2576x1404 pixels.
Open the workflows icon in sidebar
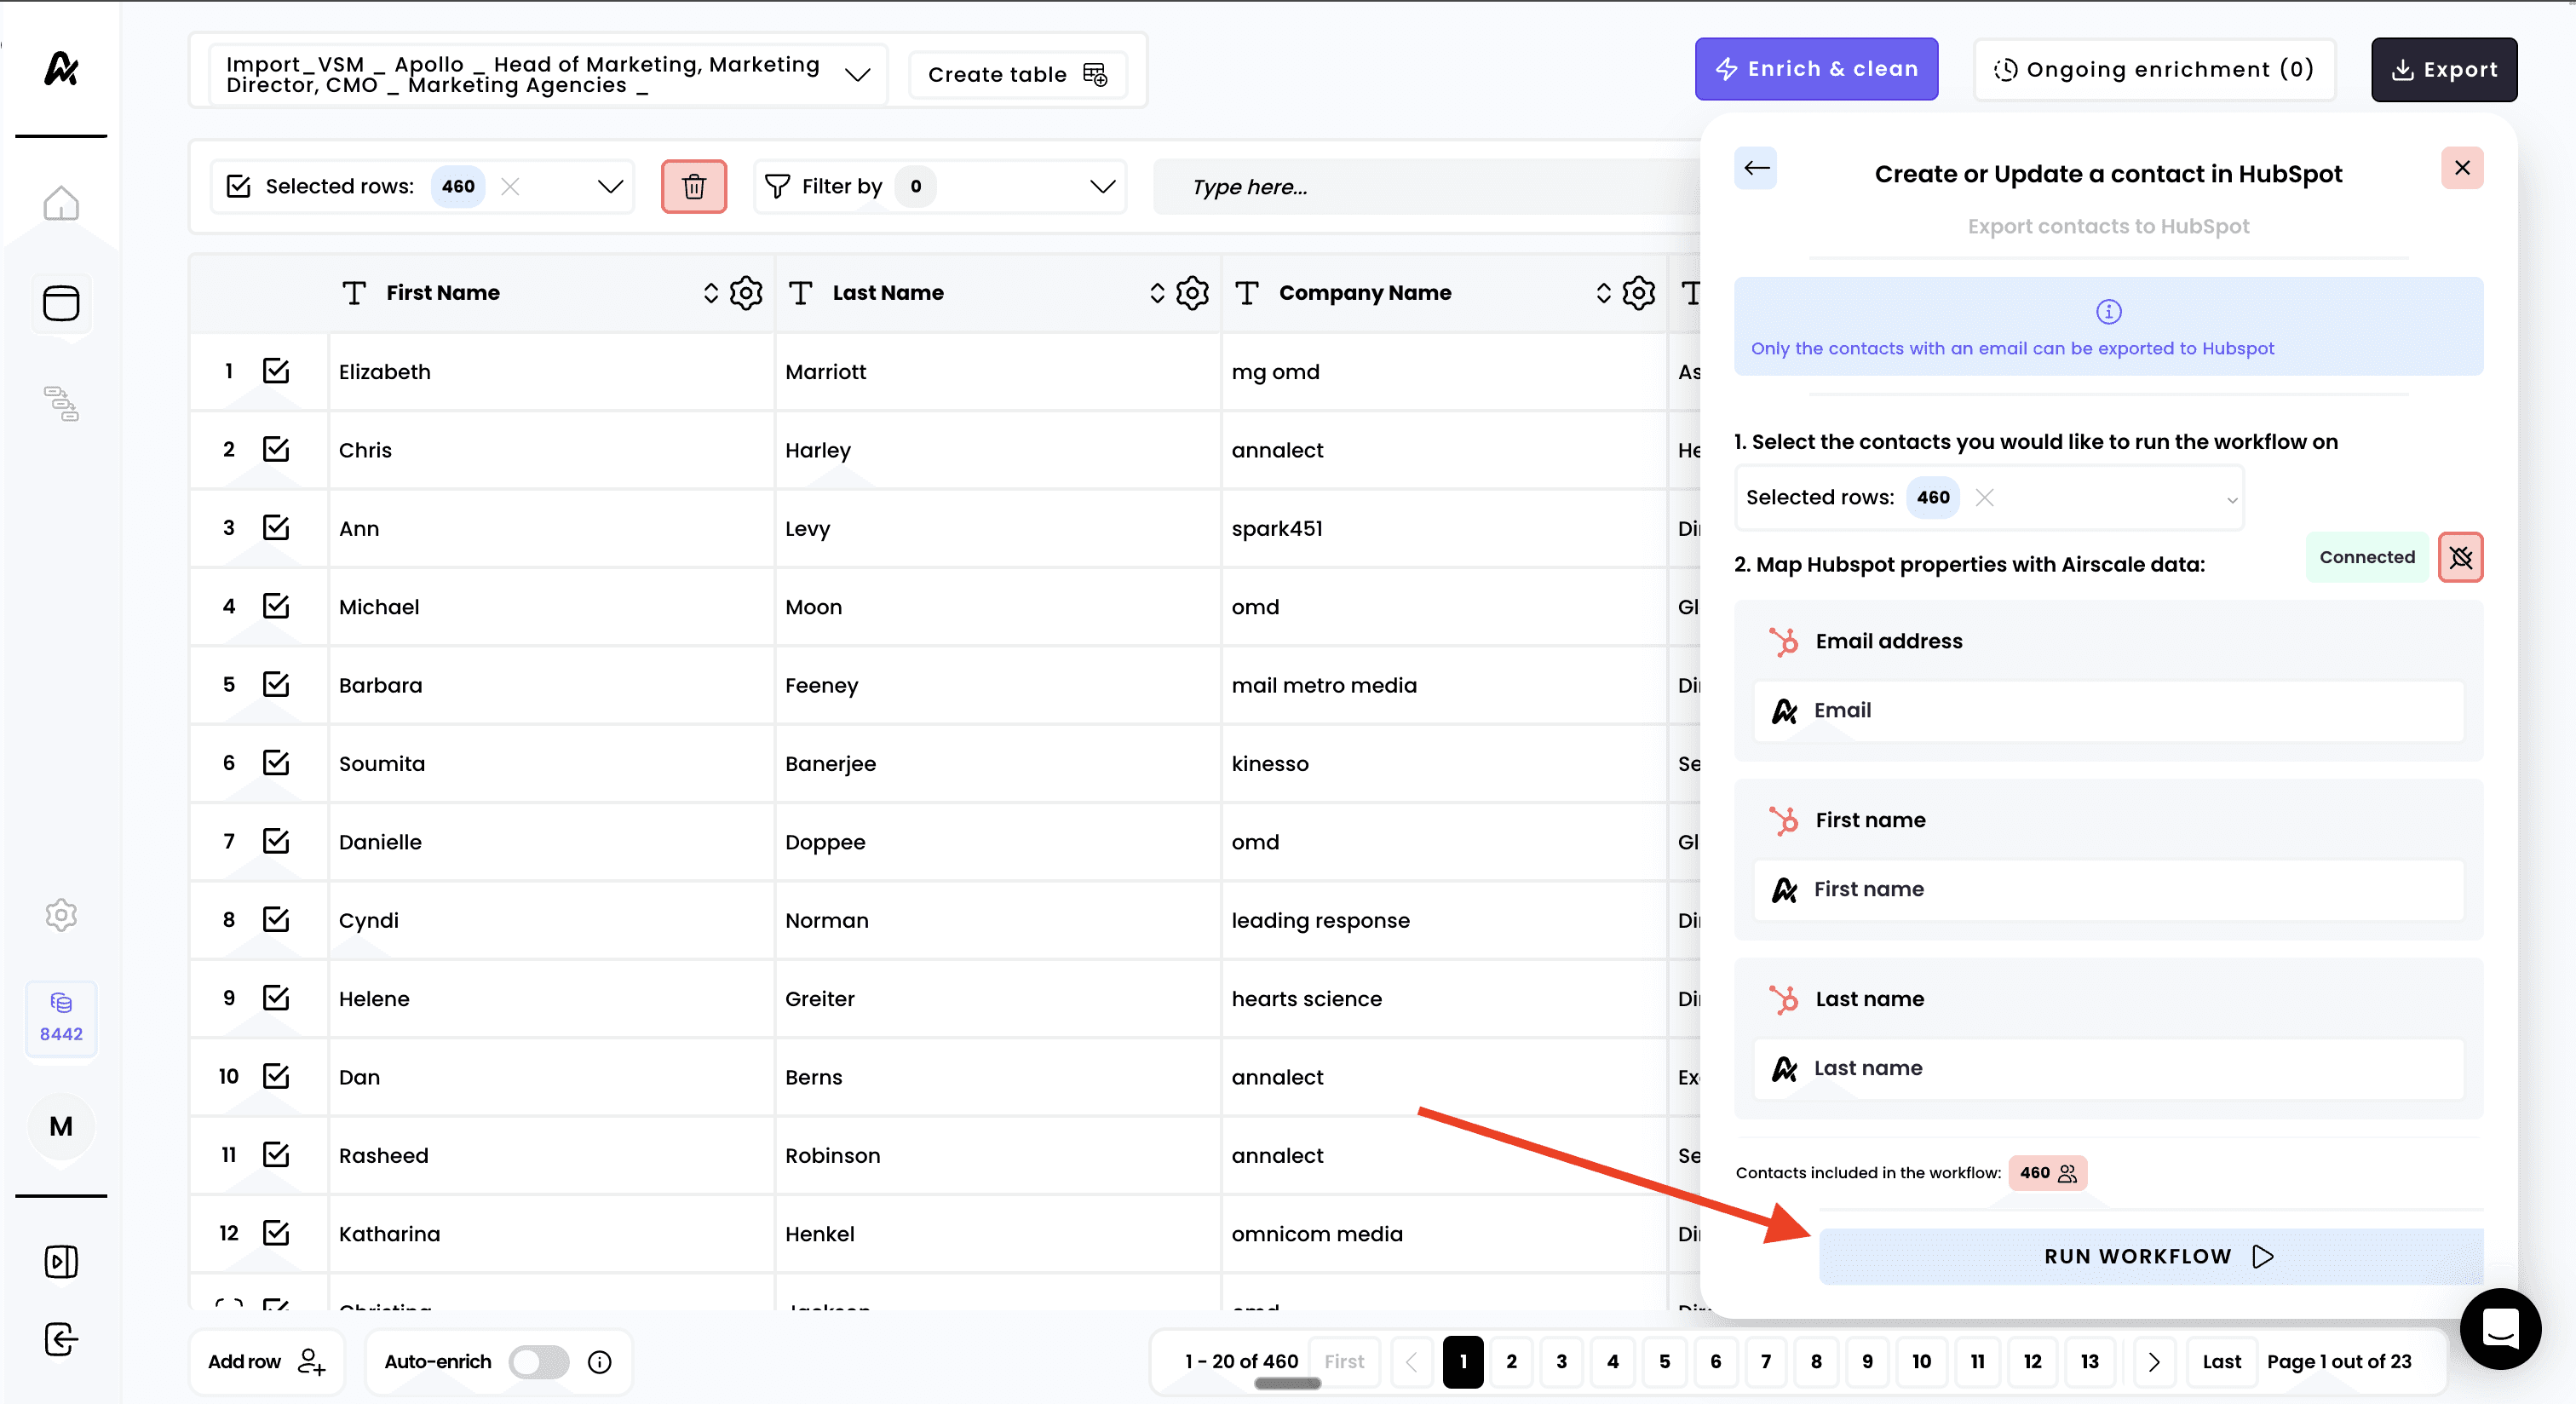(61, 403)
